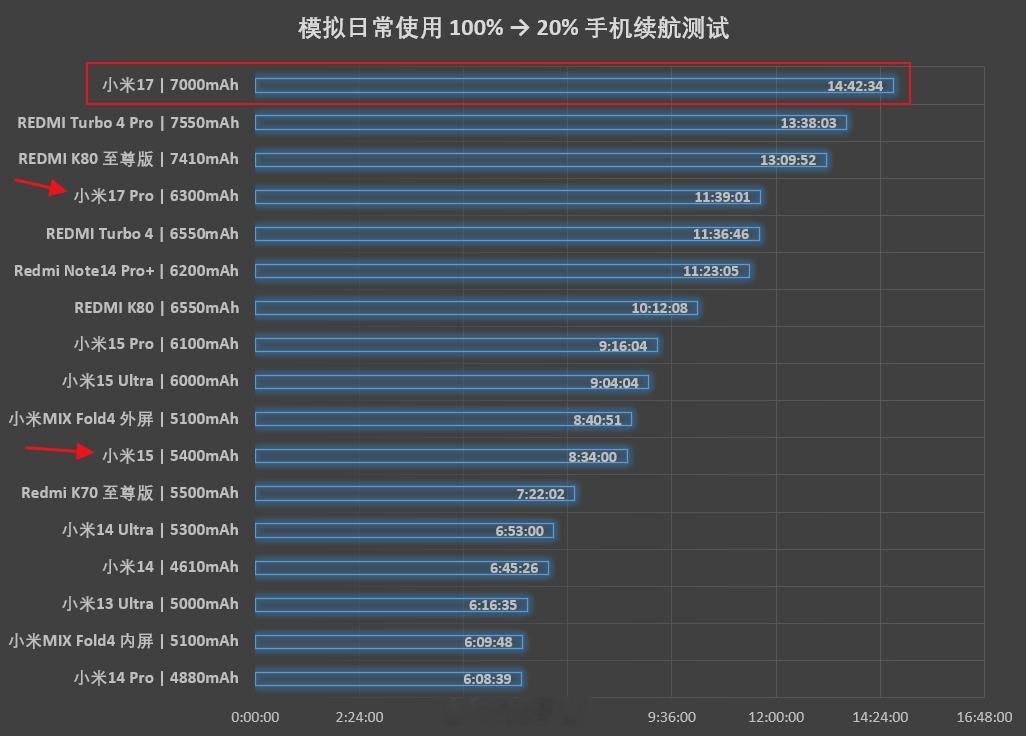The image size is (1026, 736).
Task: Click the axis tick 12:00:00
Action: click(776, 717)
